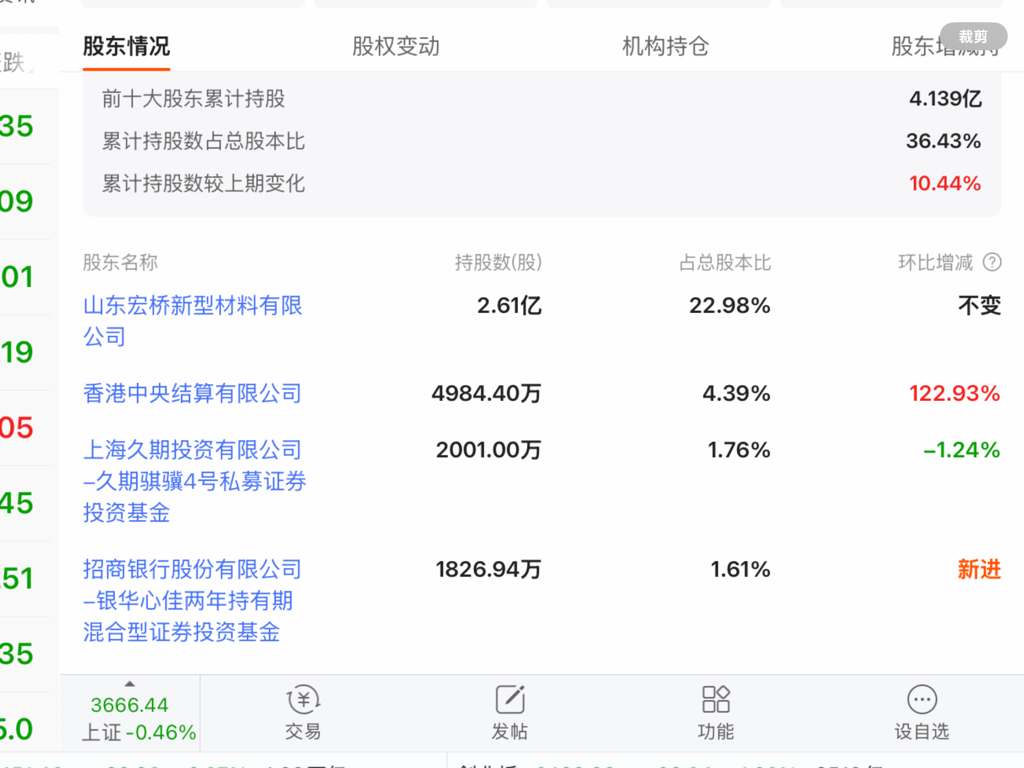Click the green 19 value in left list
Viewport: 1024px width, 768px height.
coord(17,353)
